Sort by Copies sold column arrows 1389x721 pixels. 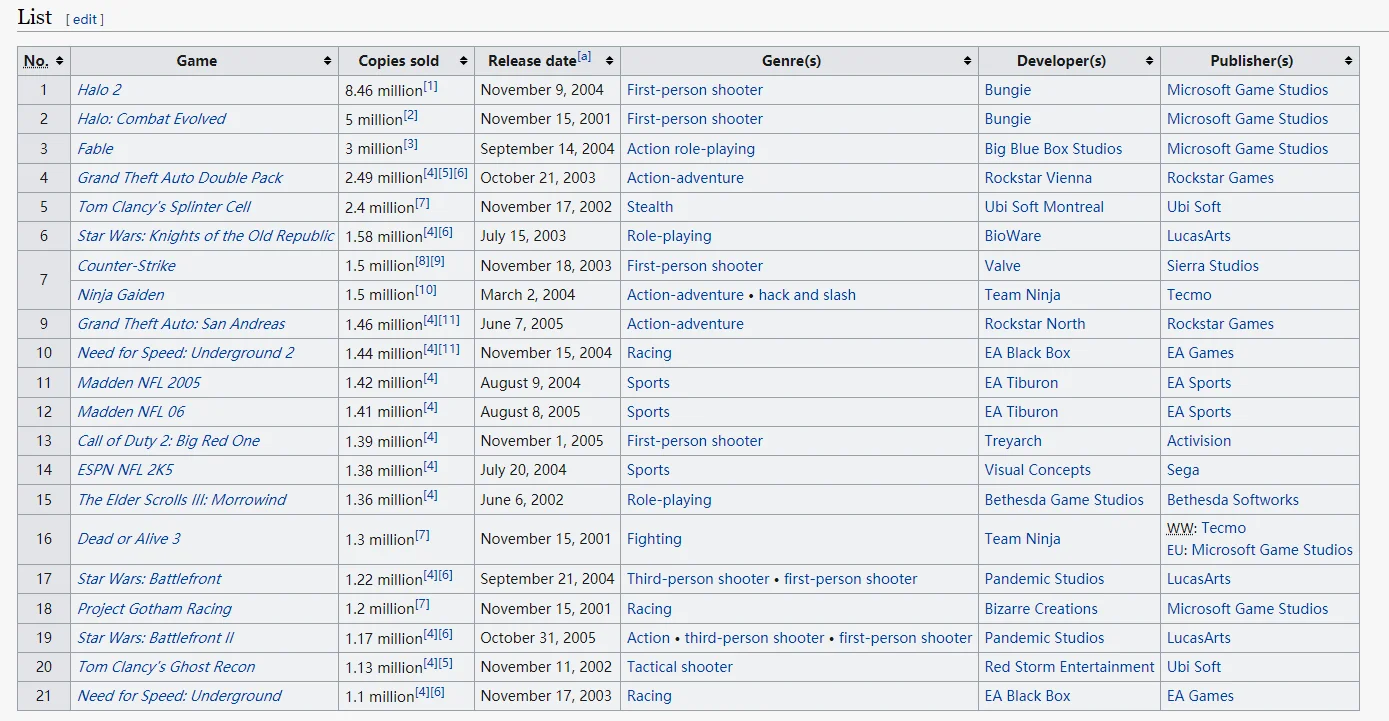pos(463,61)
